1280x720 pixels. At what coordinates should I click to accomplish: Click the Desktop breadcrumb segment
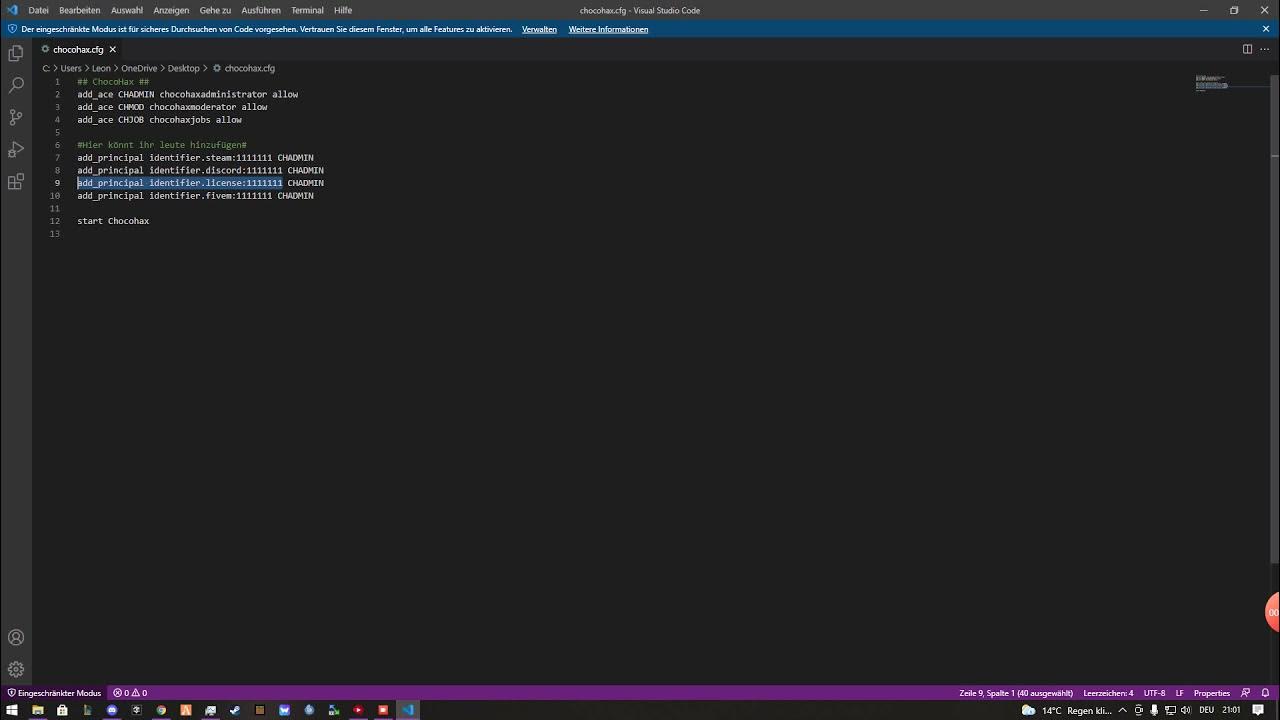tap(183, 68)
